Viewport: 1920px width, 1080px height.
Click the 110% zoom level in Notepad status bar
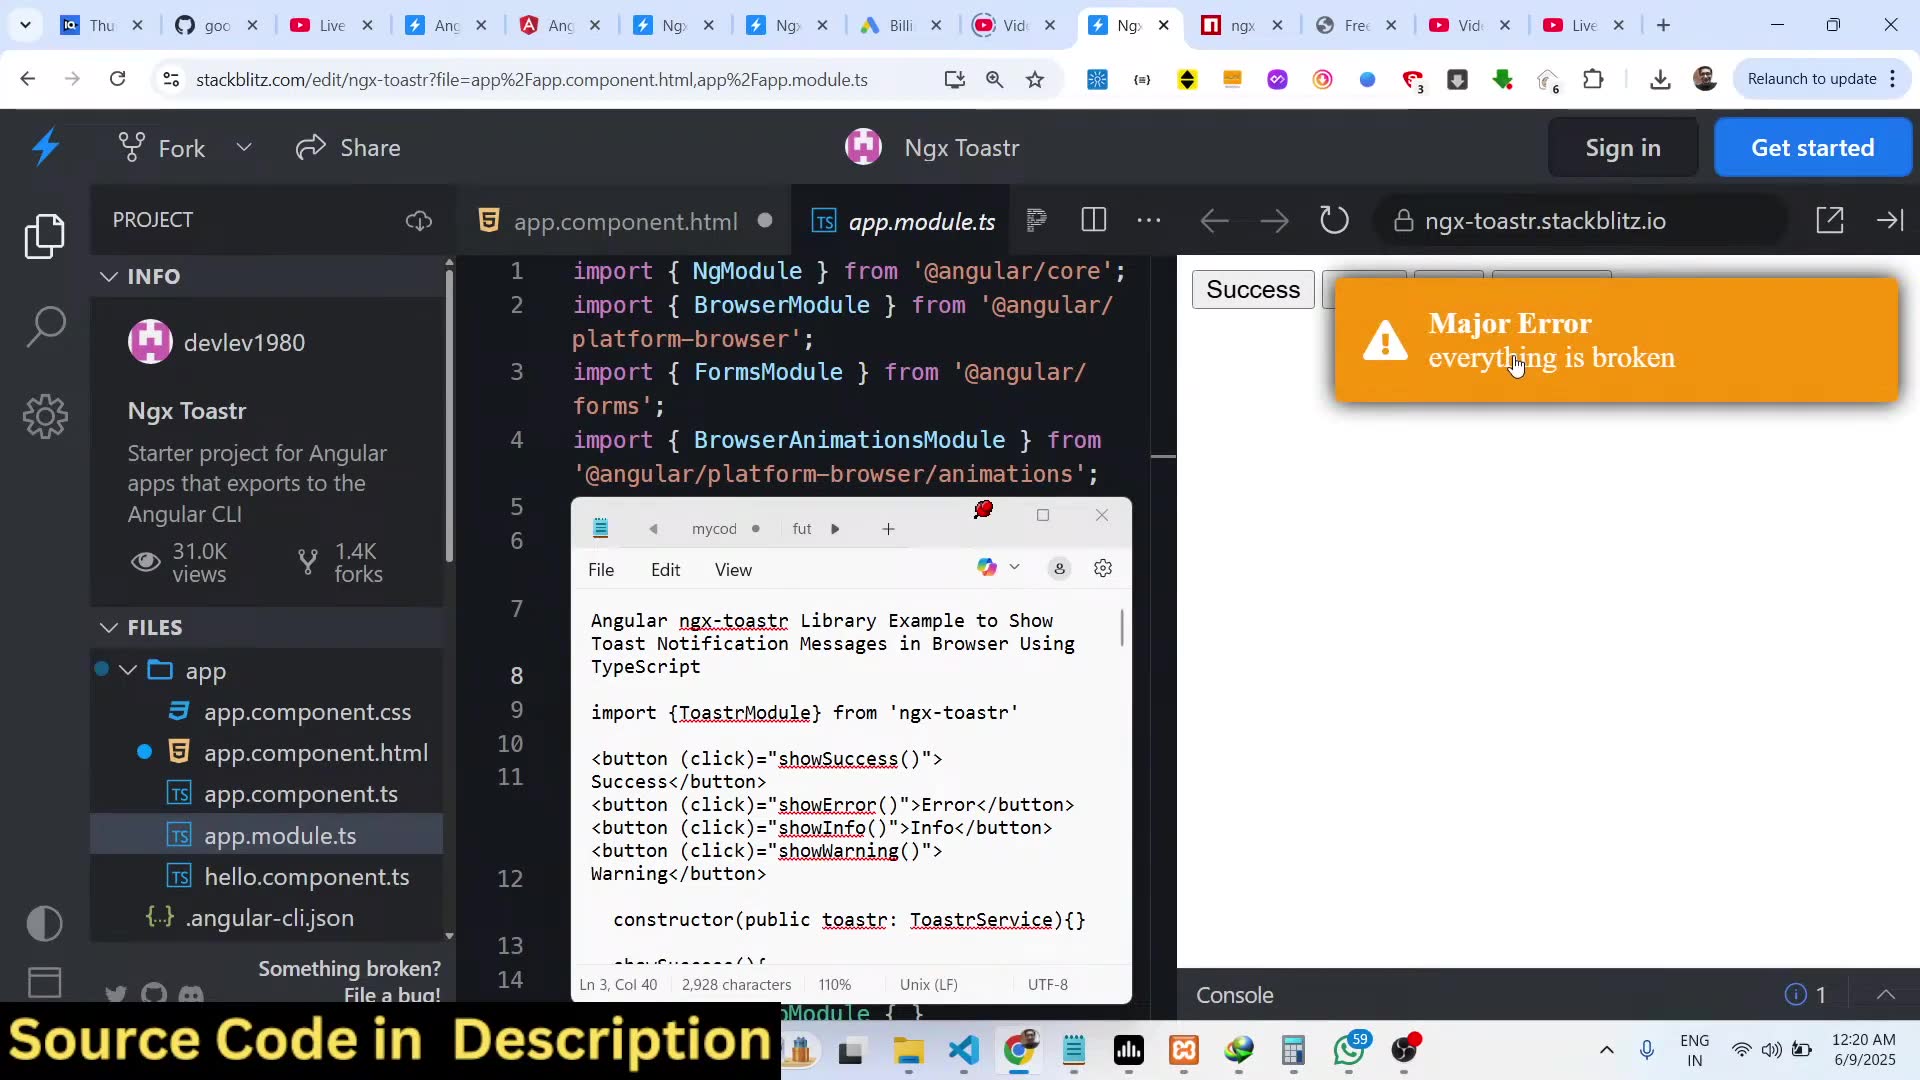pos(834,985)
